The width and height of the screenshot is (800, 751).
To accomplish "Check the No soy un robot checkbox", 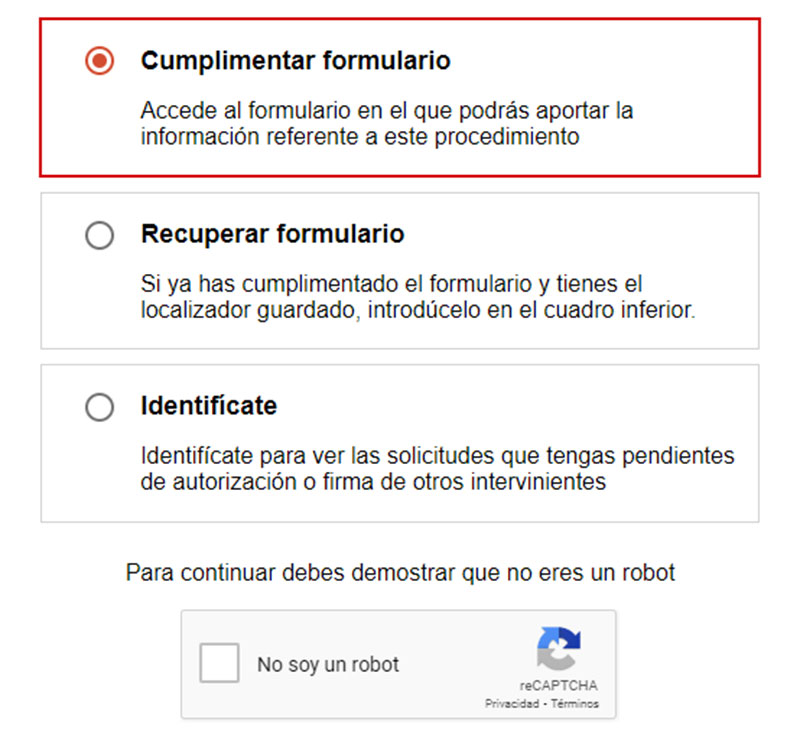I will pyautogui.click(x=220, y=664).
